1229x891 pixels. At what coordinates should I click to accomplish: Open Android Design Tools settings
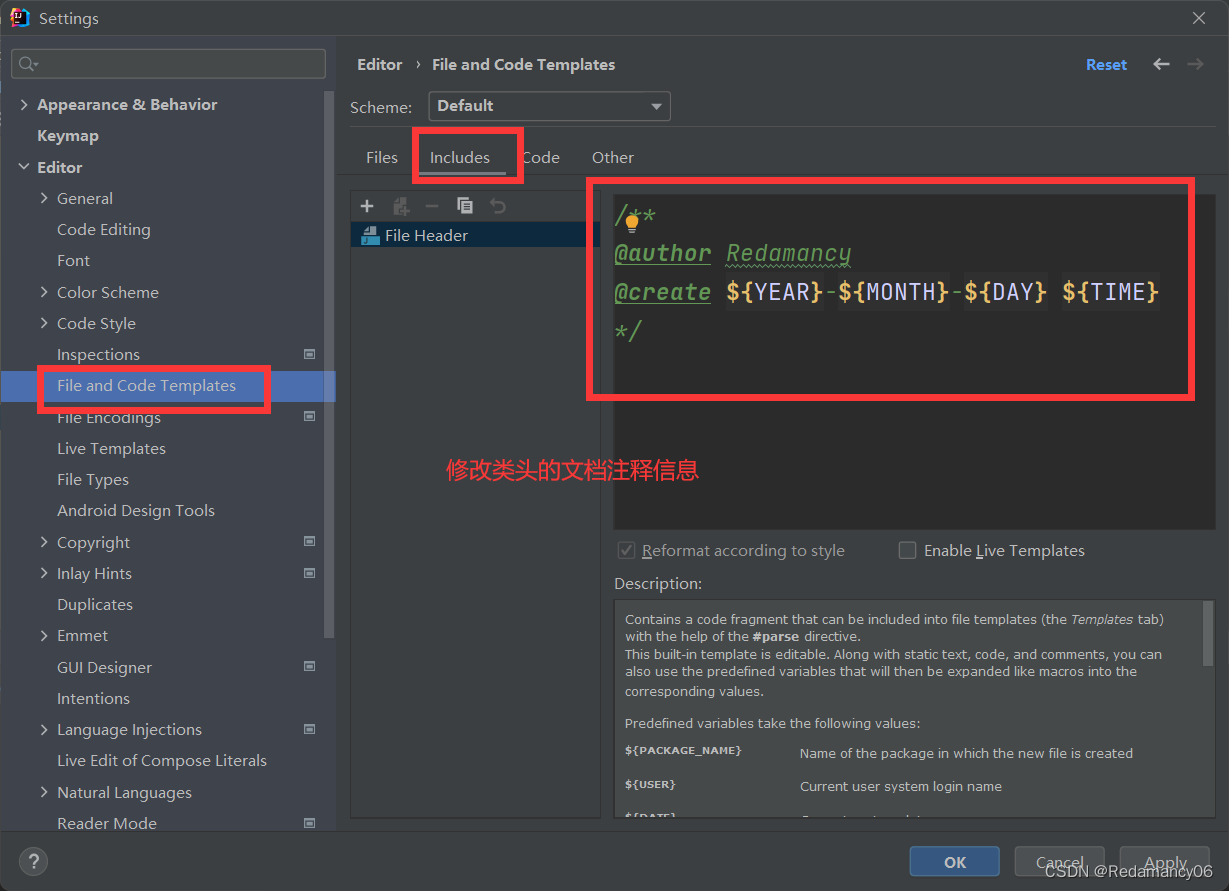pos(136,510)
